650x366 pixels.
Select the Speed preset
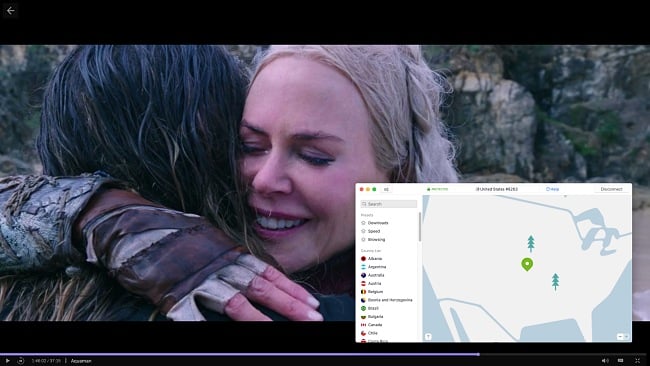point(374,231)
